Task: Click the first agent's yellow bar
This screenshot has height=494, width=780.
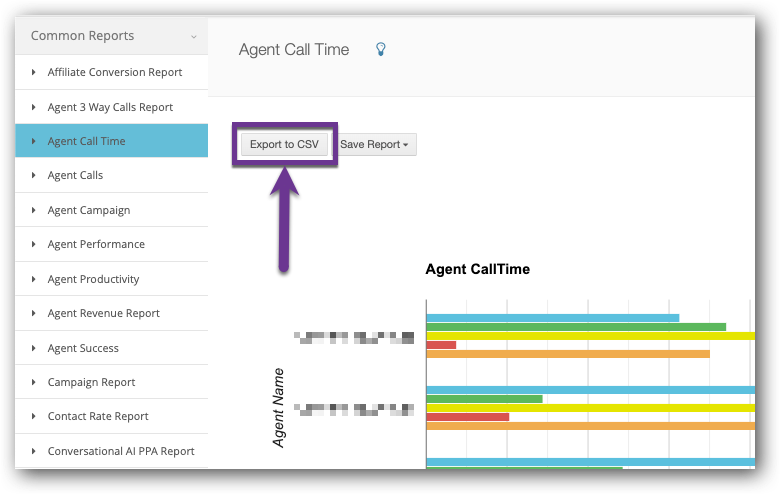Action: (x=590, y=336)
